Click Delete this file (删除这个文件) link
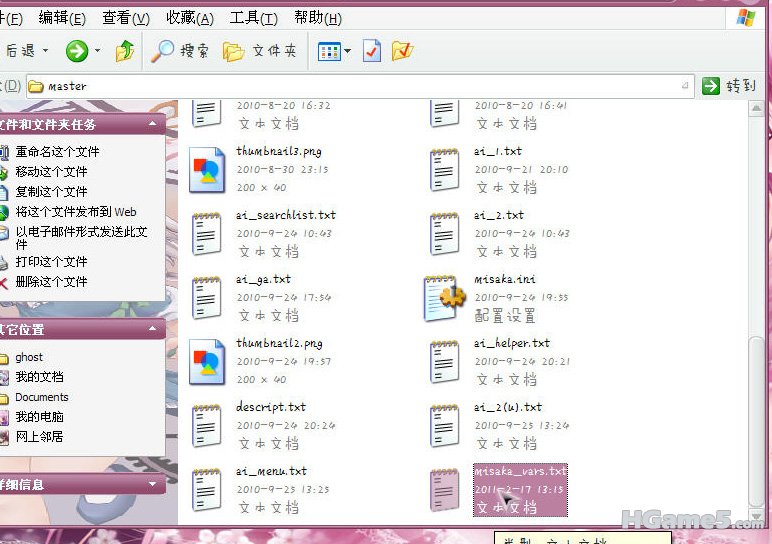The image size is (772, 544). tap(51, 282)
